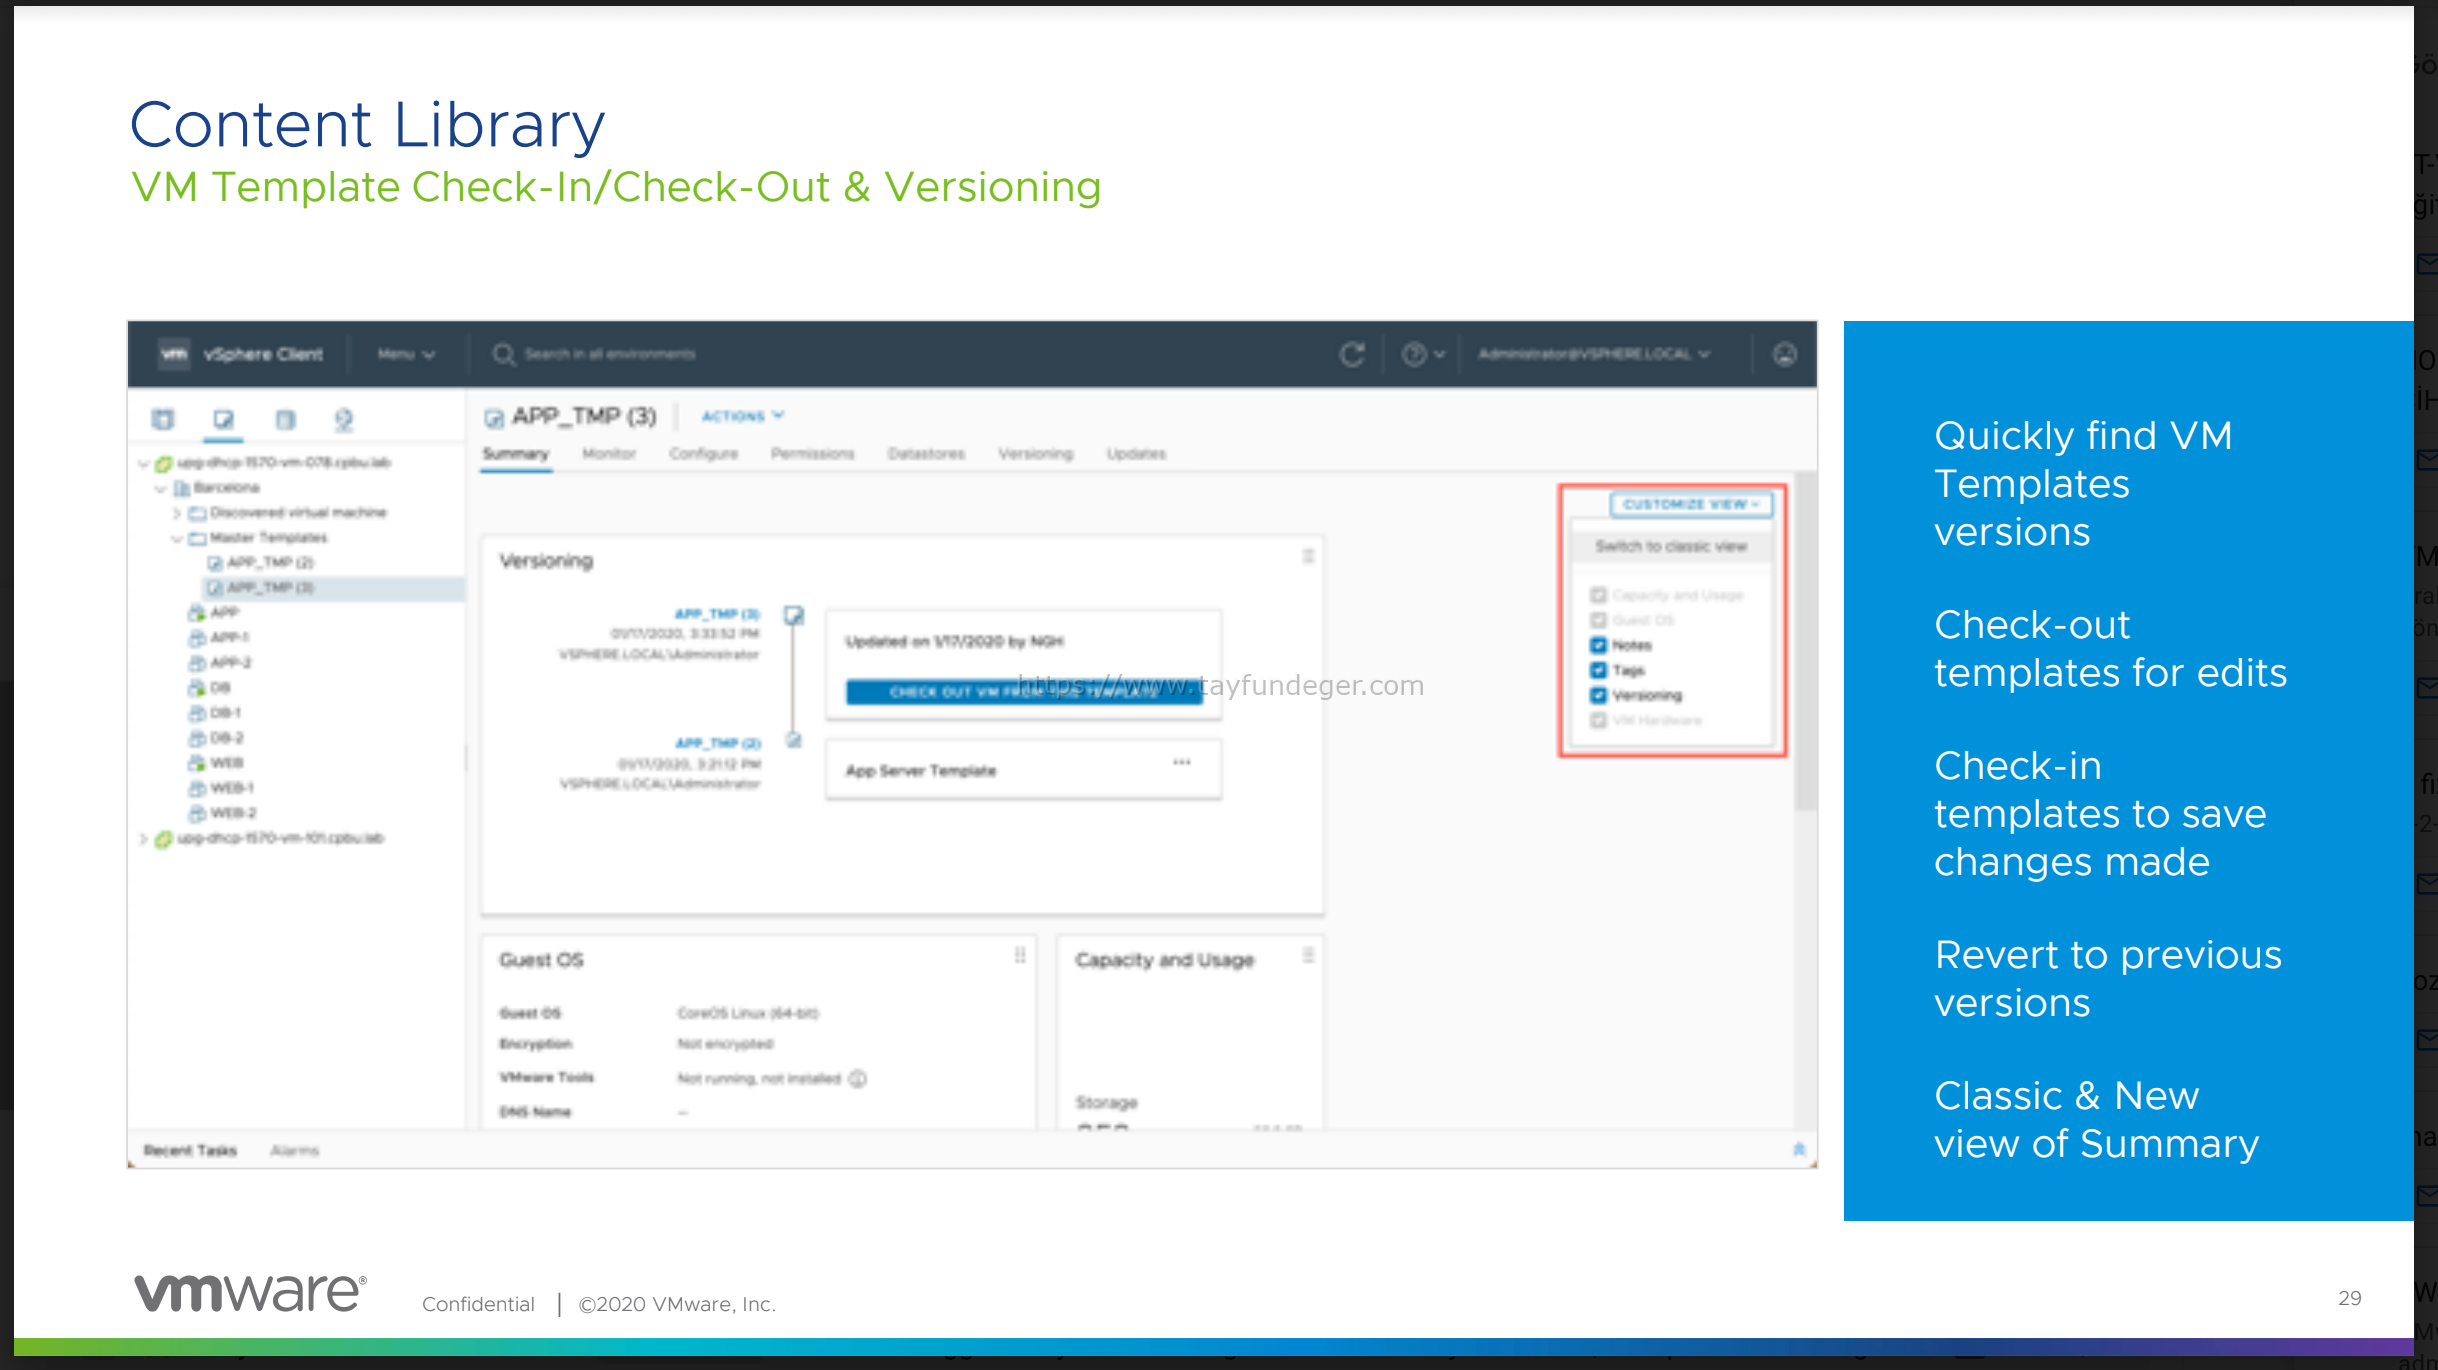This screenshot has height=1370, width=2438.
Task: Switch to the Monitor tab
Action: (x=609, y=454)
